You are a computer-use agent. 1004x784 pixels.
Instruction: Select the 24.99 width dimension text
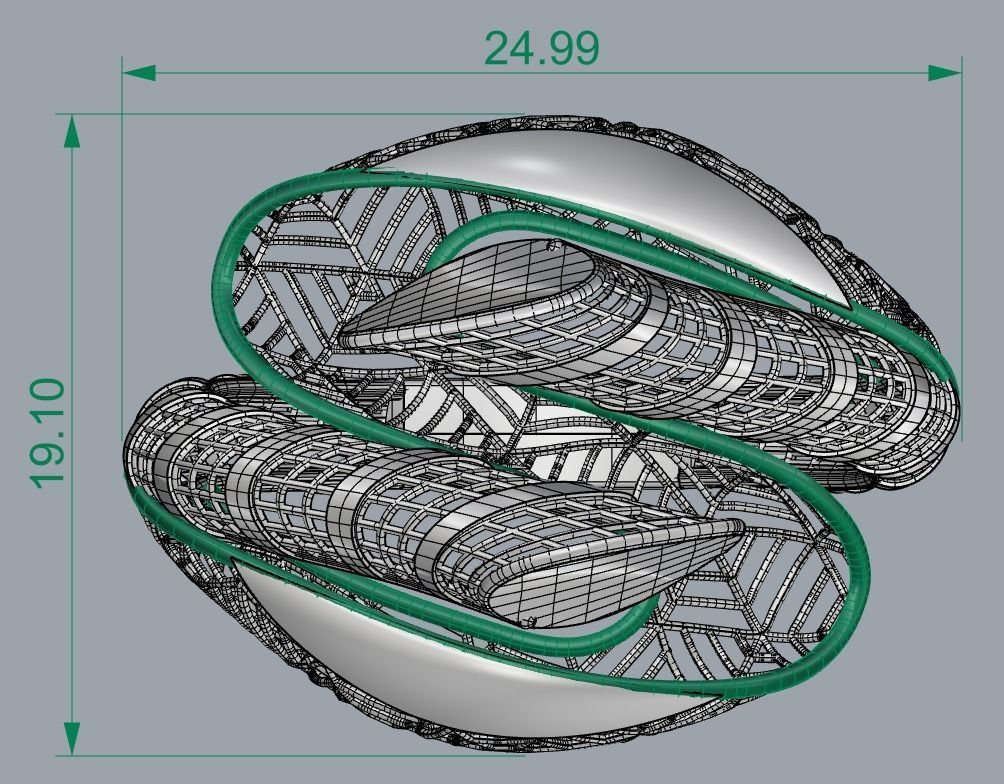(x=542, y=48)
